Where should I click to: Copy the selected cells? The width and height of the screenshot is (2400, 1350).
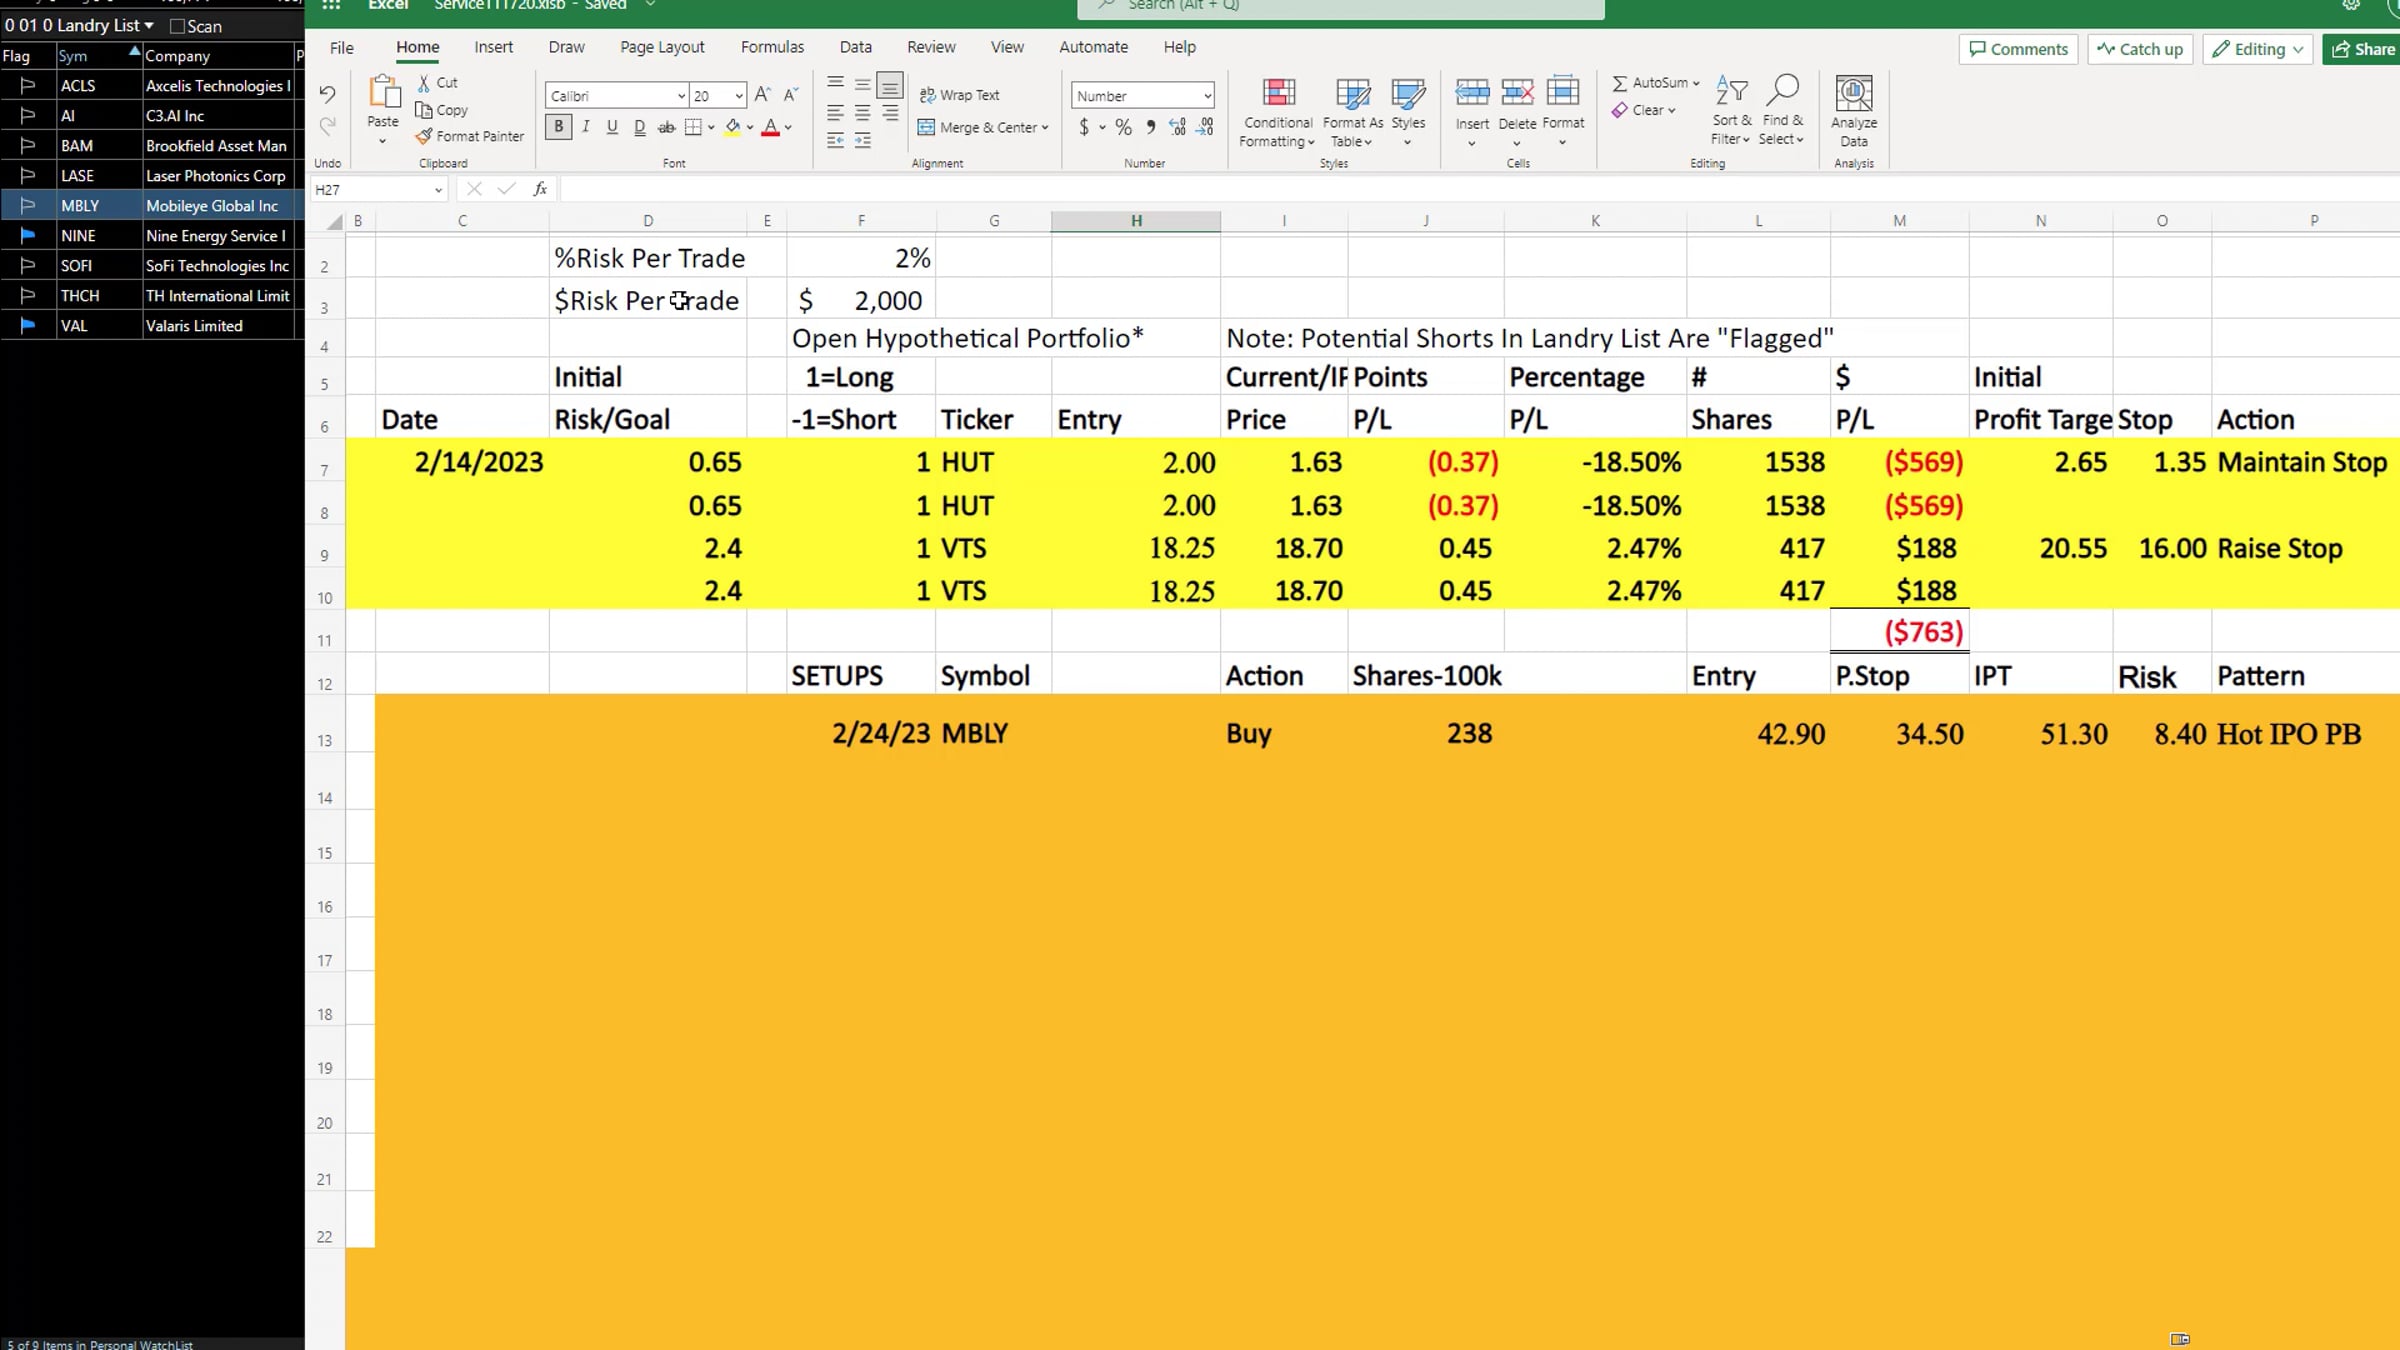pyautogui.click(x=441, y=110)
